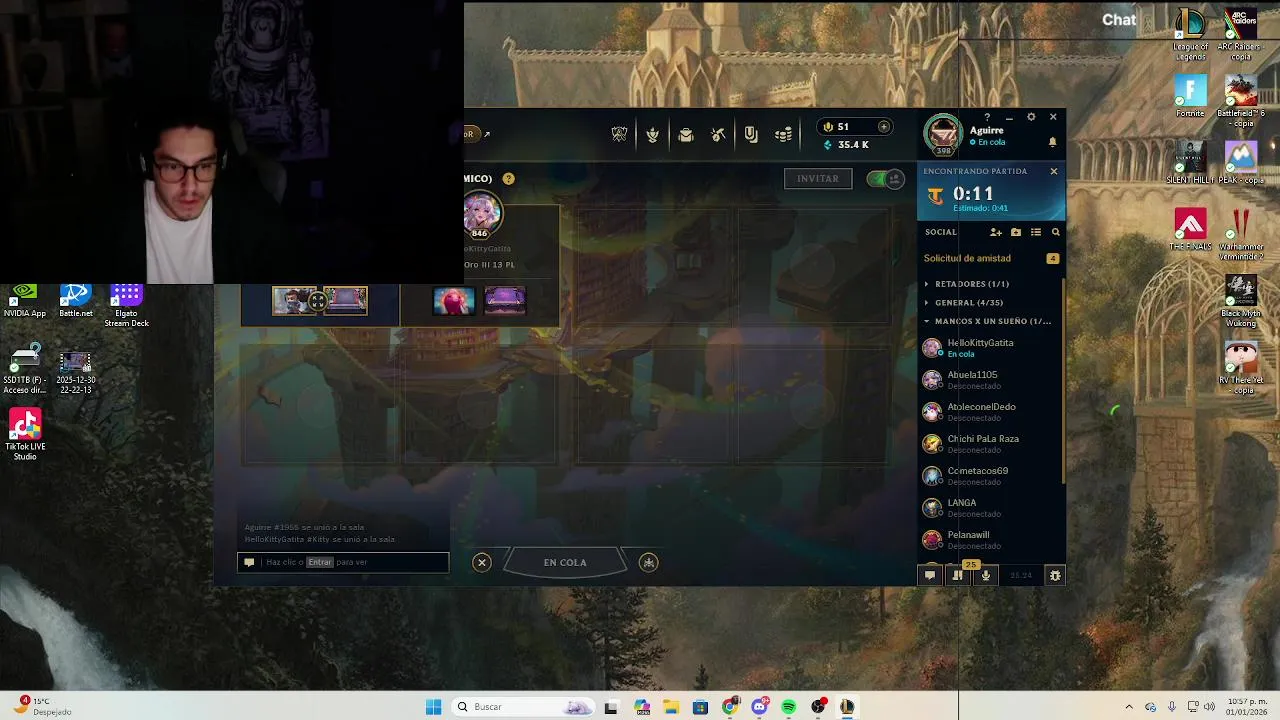Open Battle.net desktop shortcut

pyautogui.click(x=75, y=301)
